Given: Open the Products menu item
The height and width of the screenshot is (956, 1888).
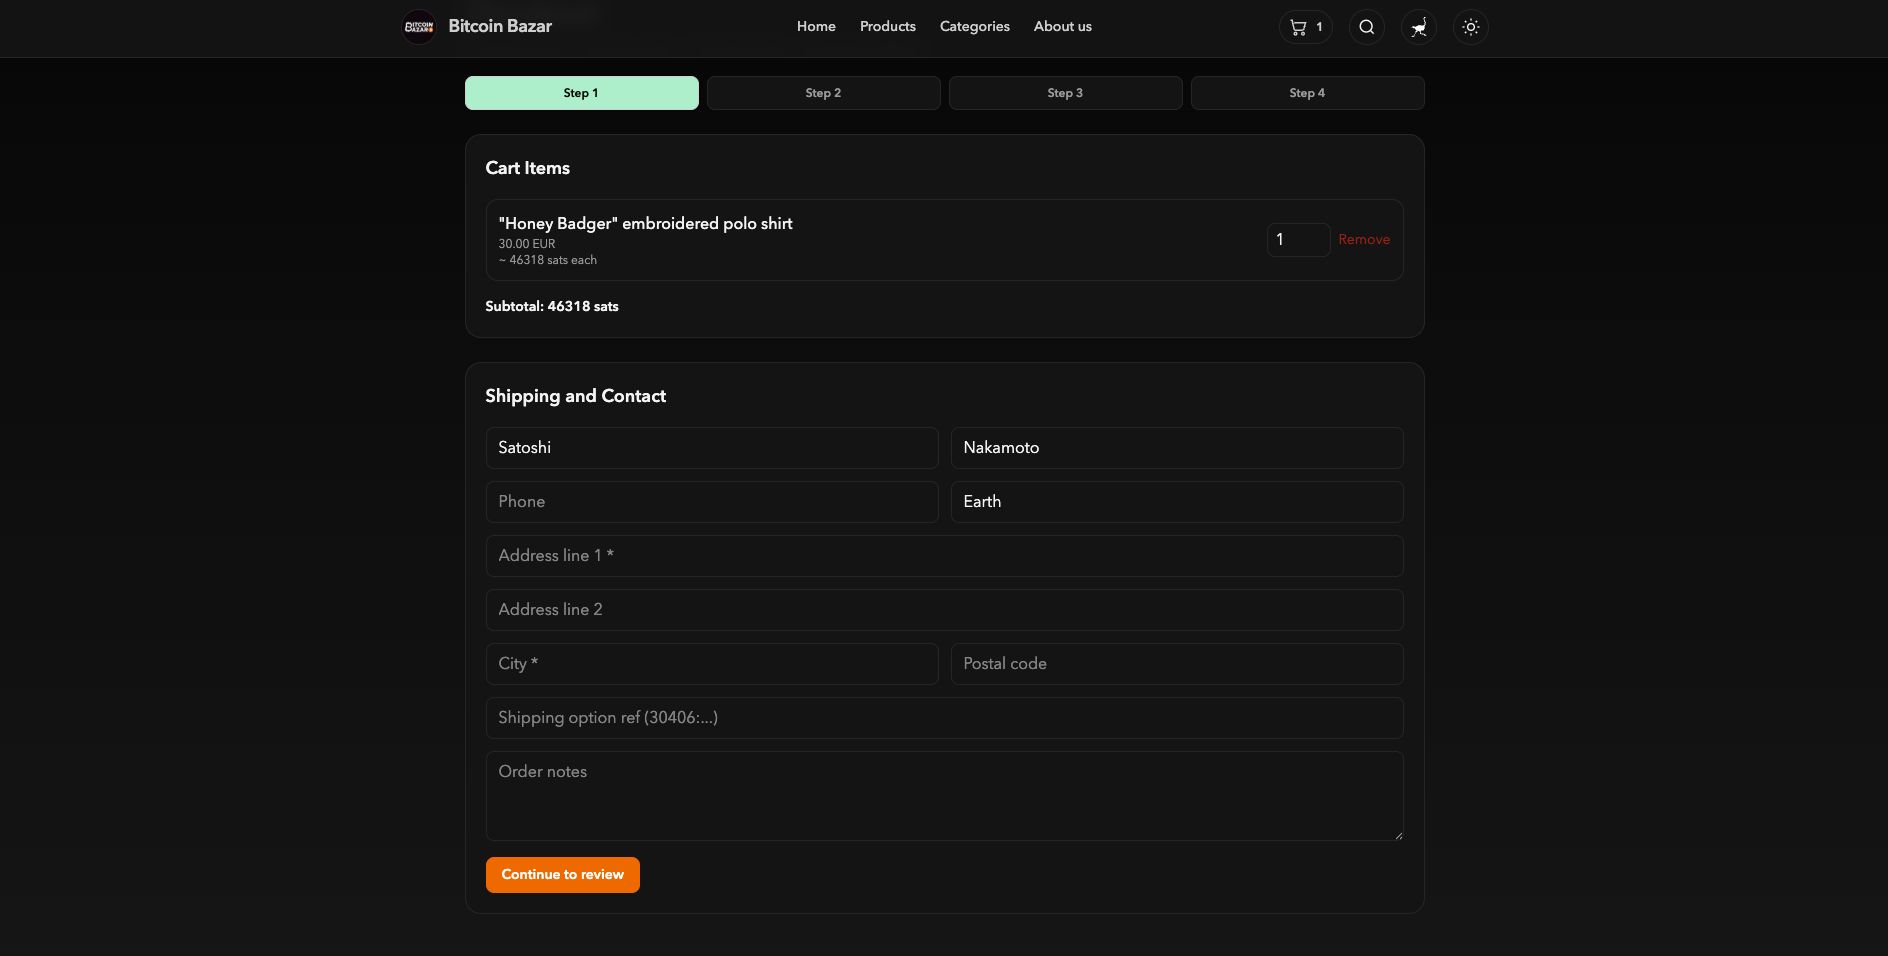Looking at the screenshot, I should pyautogui.click(x=888, y=27).
